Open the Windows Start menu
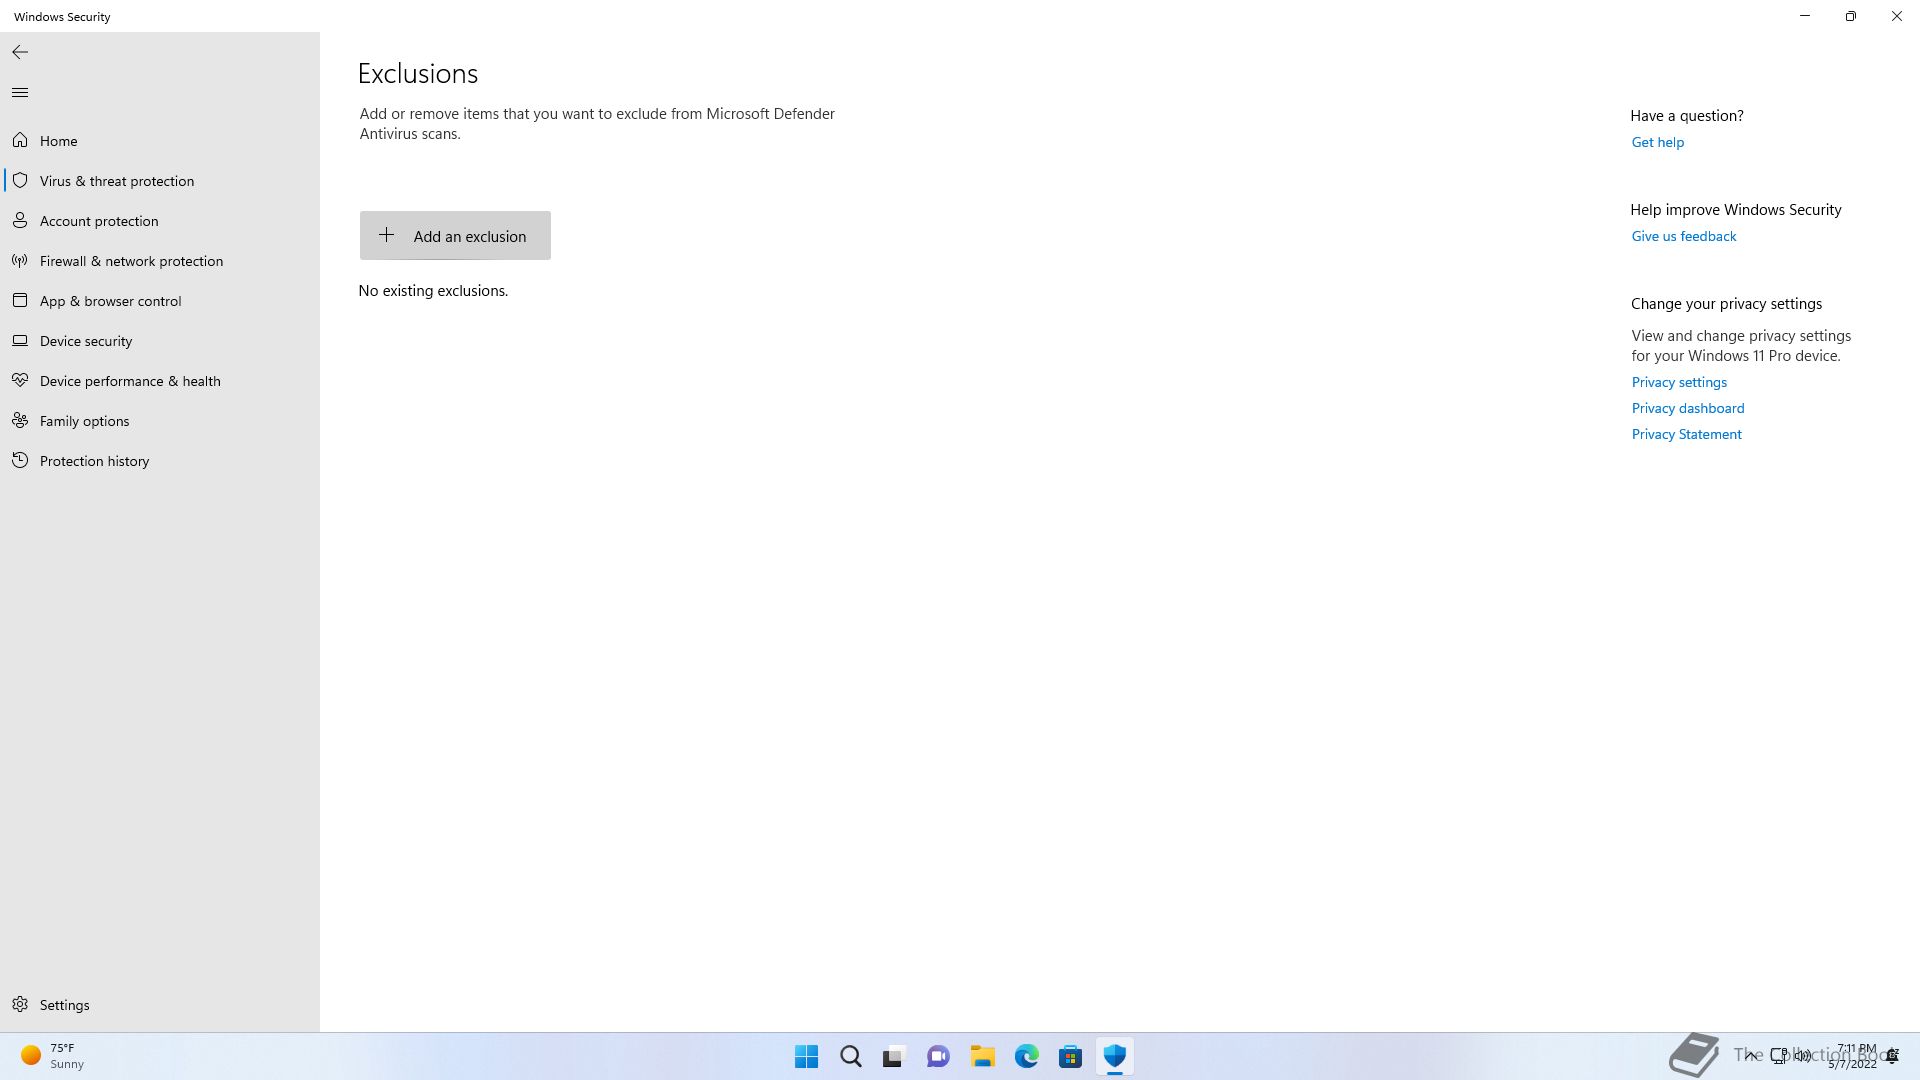Viewport: 1920px width, 1080px height. pos(806,1056)
